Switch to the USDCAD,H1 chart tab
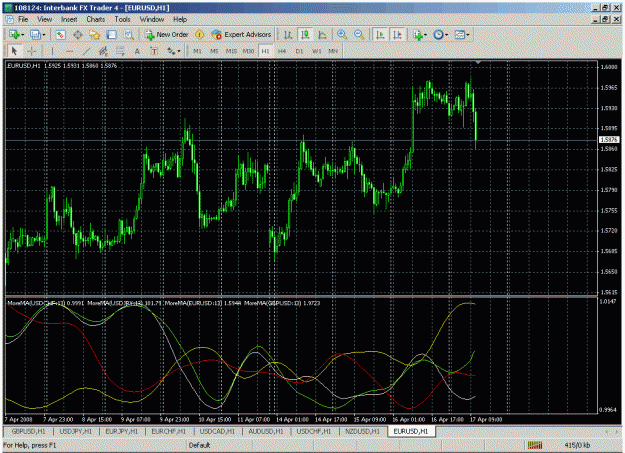The height and width of the screenshot is (453, 625). [218, 431]
